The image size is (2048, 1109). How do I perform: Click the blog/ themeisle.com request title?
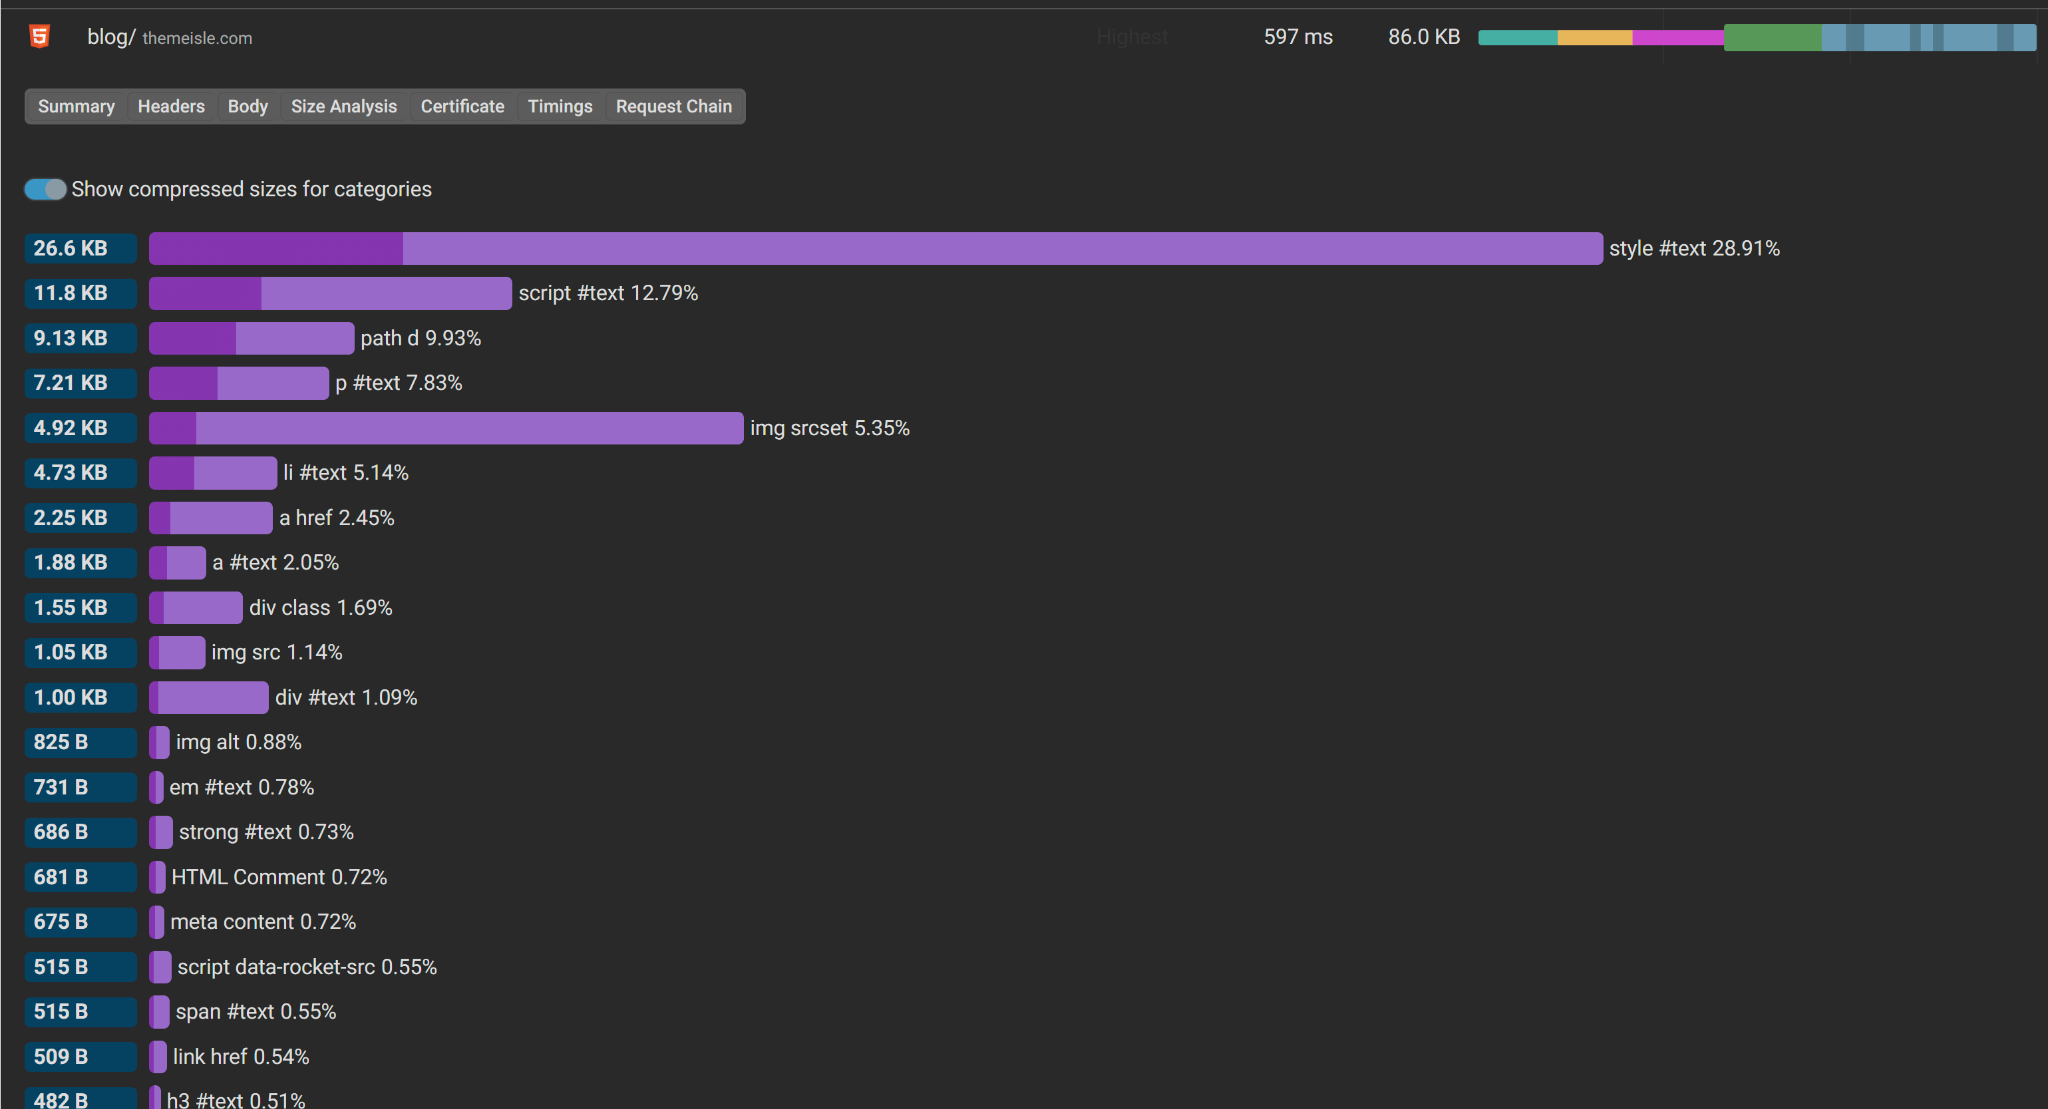click(169, 37)
